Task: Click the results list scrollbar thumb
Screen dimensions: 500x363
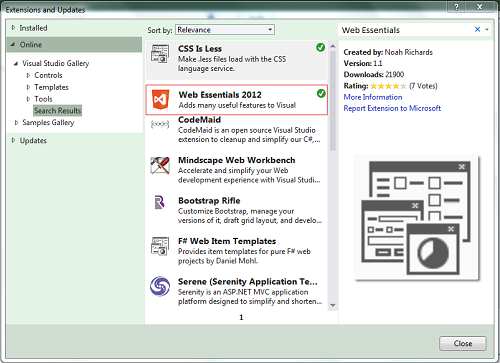Action: (x=332, y=101)
